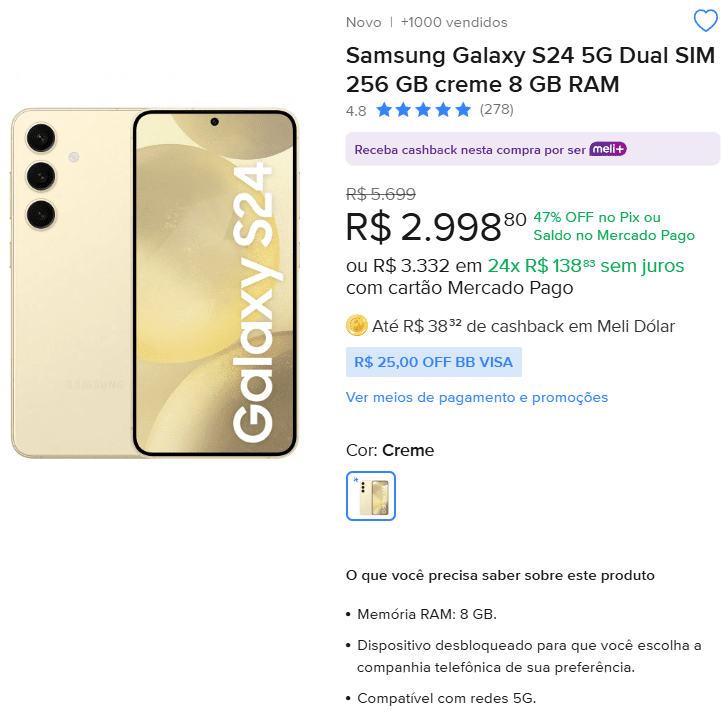Open Ver meios de pagamento e promoções link

(476, 397)
